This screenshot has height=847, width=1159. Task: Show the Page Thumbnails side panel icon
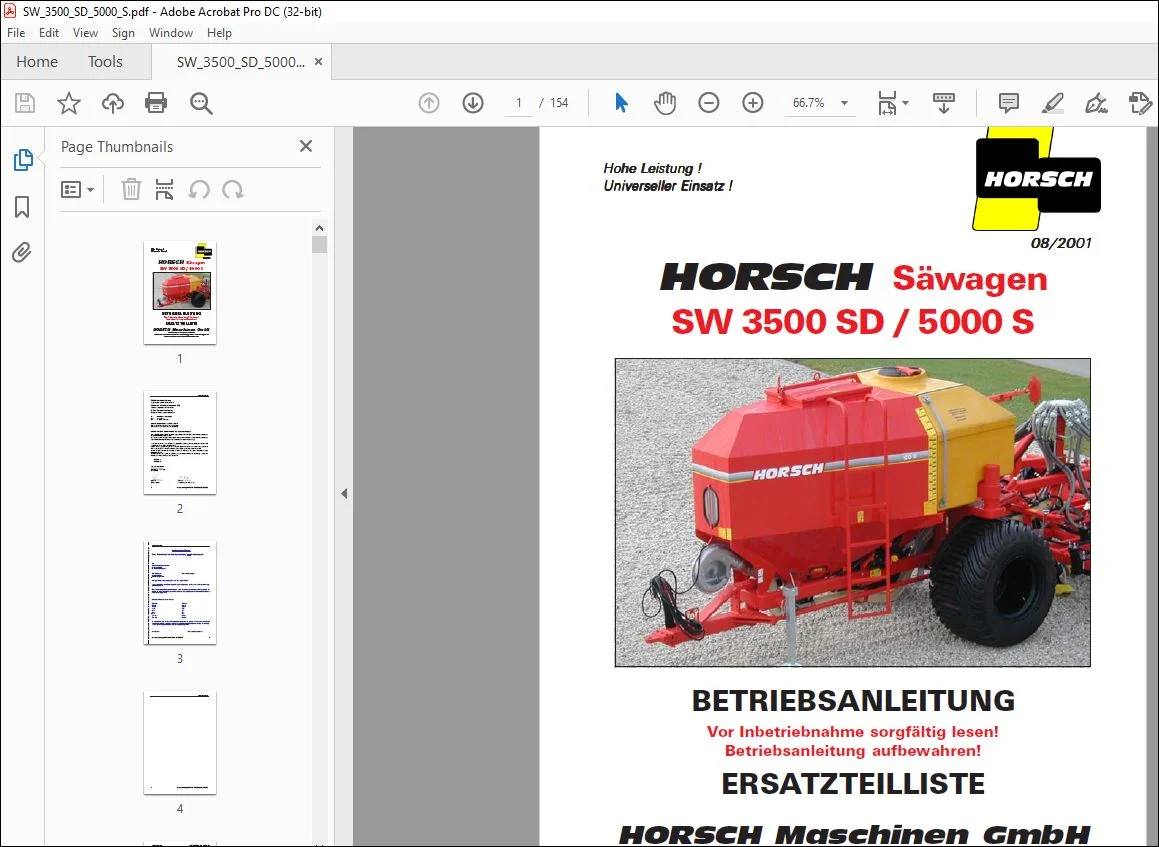[x=23, y=160]
